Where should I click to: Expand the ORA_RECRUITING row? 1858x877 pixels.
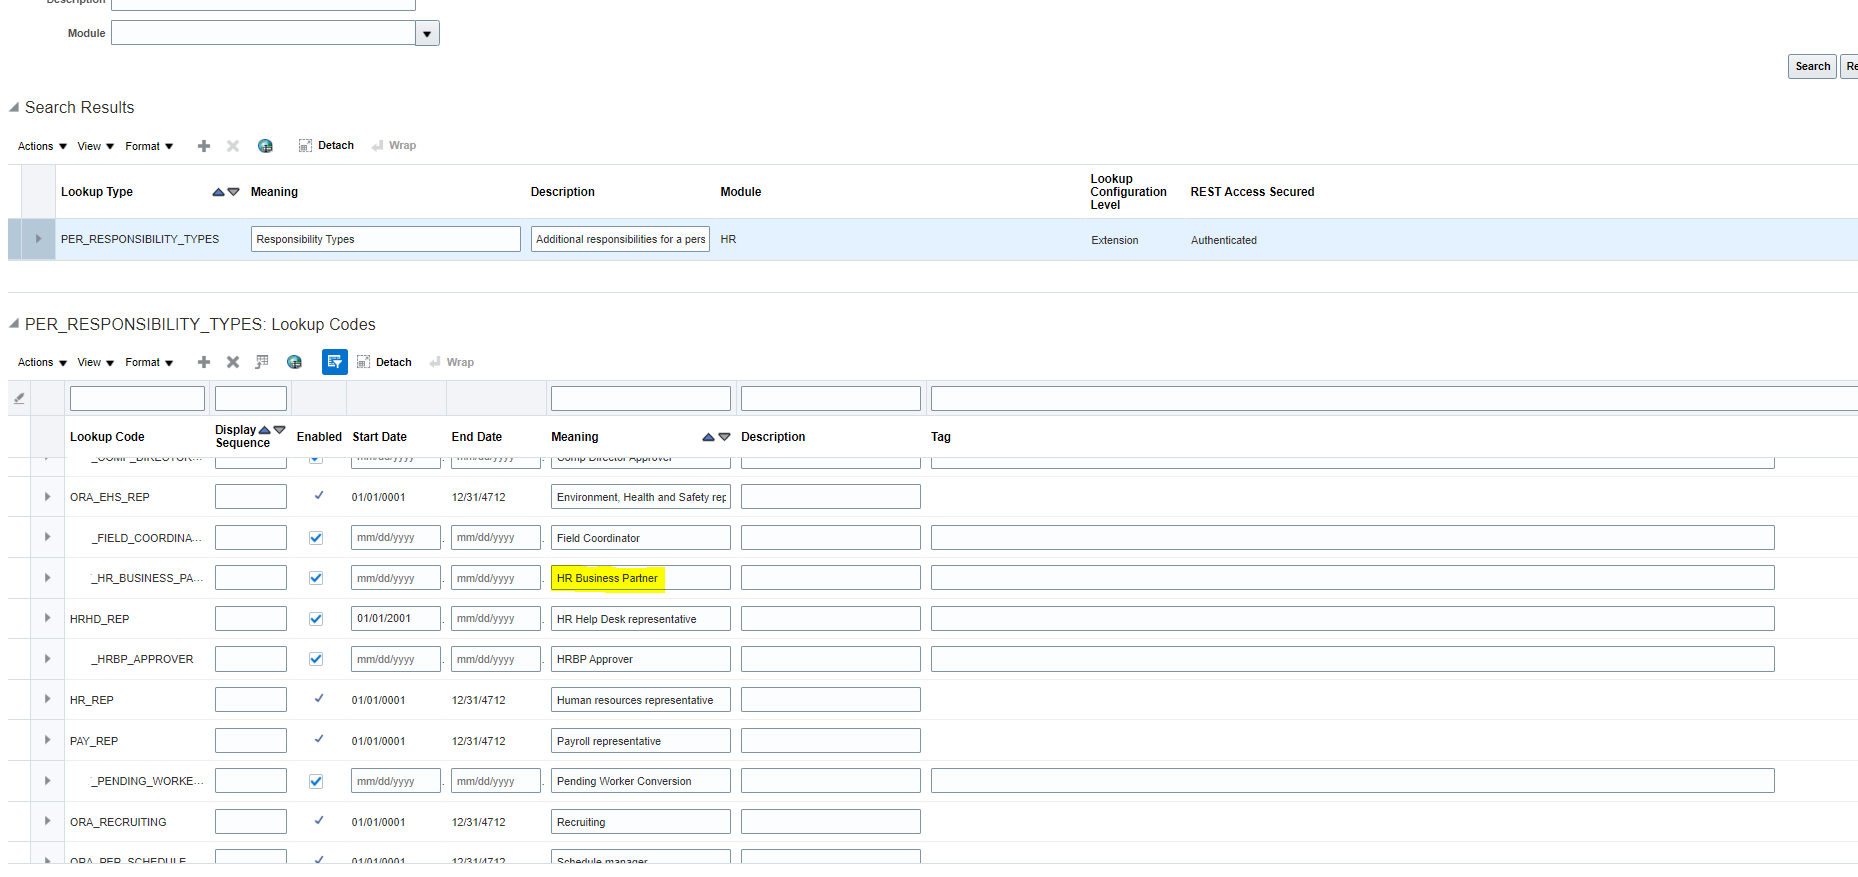click(47, 821)
